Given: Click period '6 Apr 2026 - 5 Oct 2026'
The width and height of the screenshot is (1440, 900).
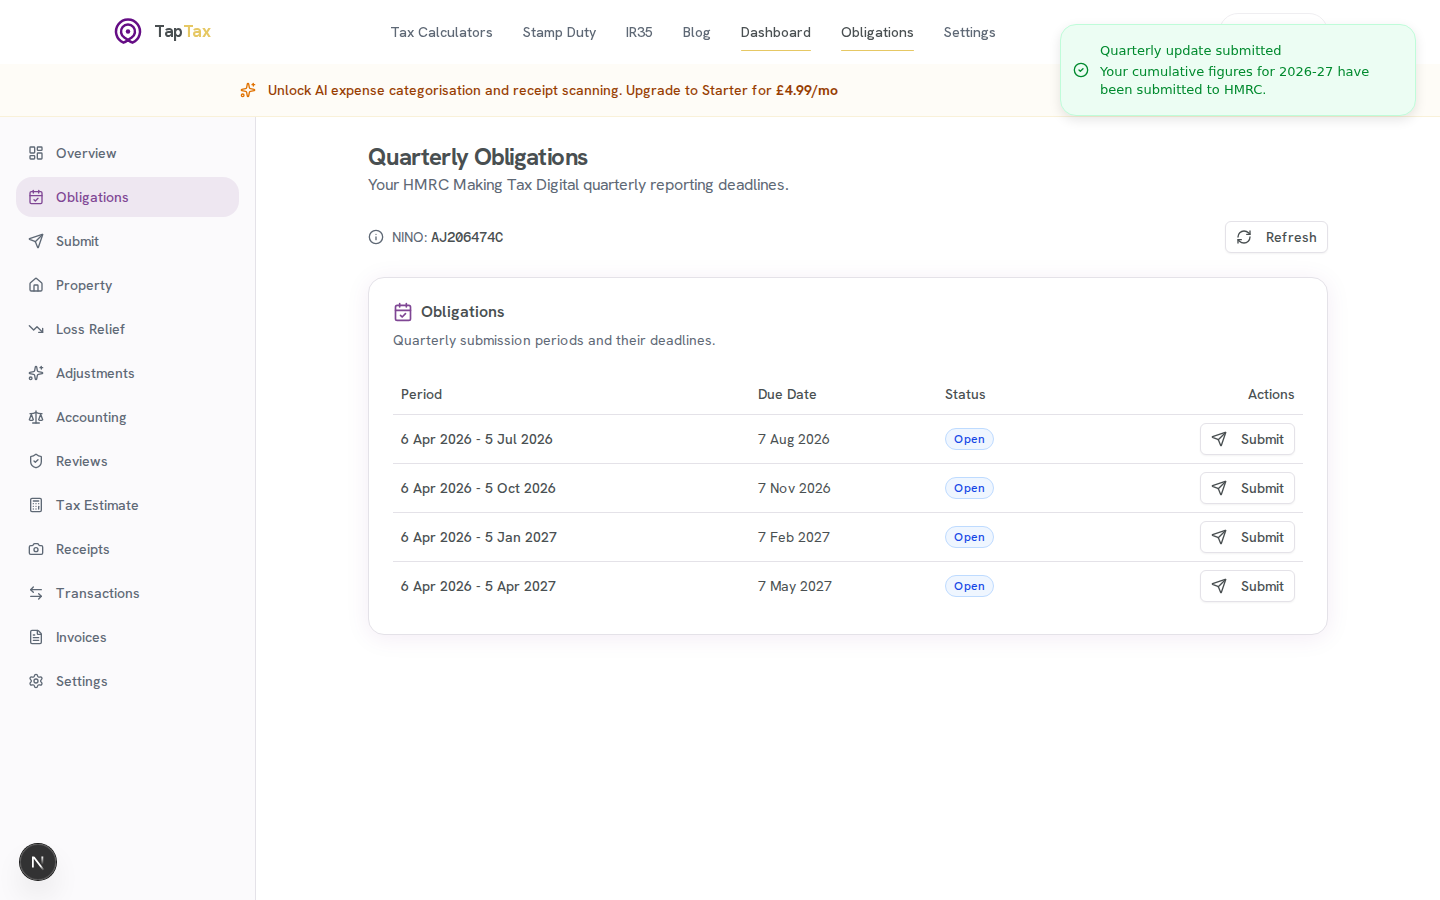Looking at the screenshot, I should [x=478, y=488].
